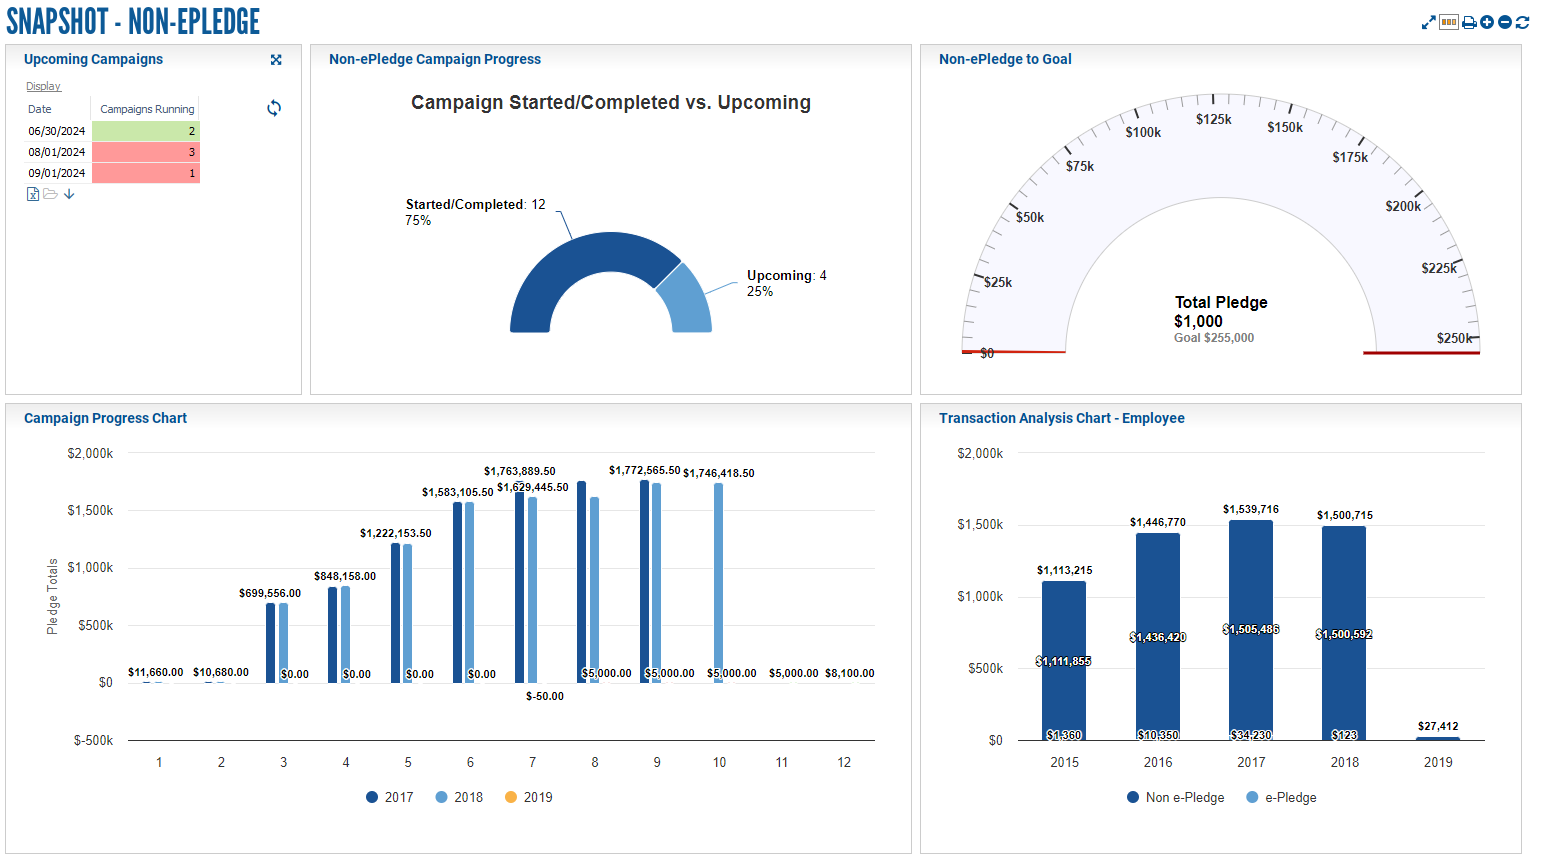Click the minus circle remove icon

coord(1505,22)
